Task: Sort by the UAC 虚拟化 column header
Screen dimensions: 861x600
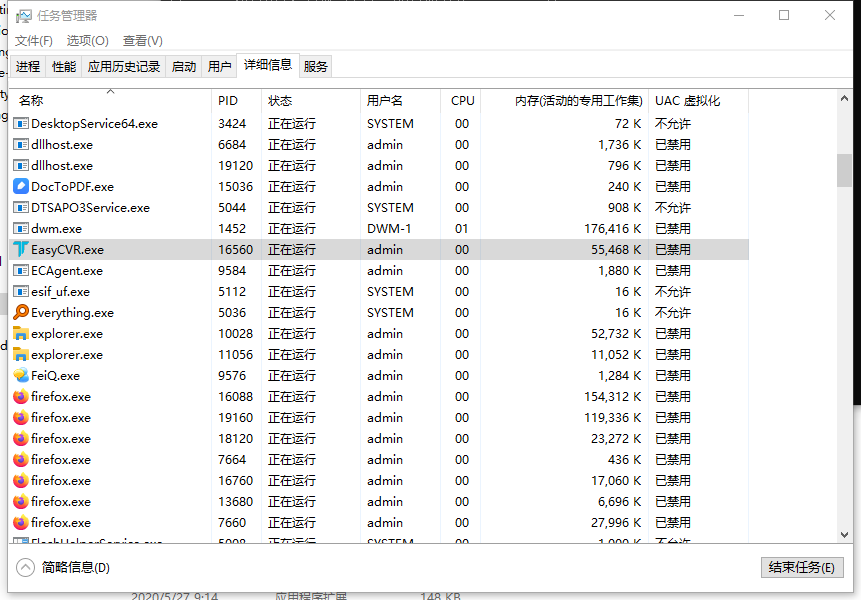Action: click(x=698, y=100)
